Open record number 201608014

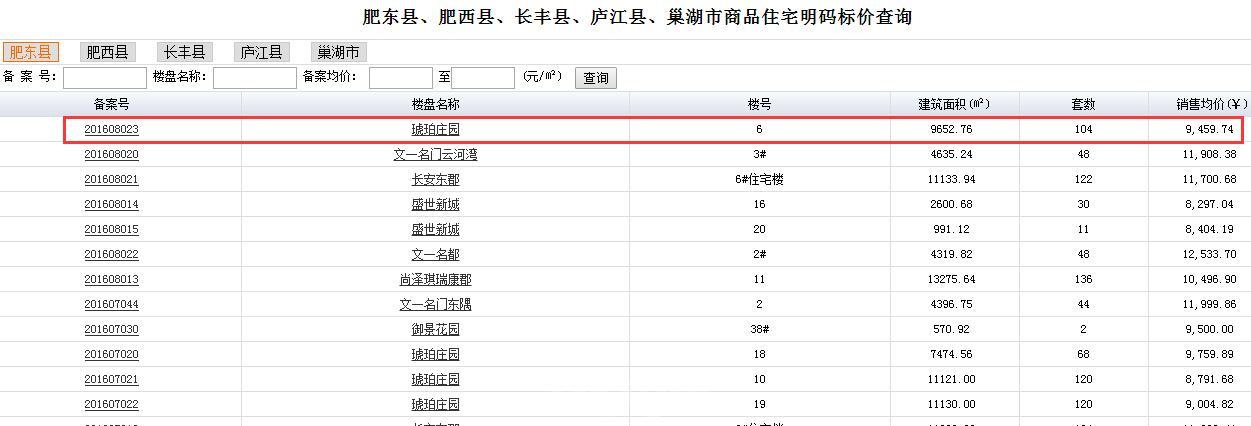pos(111,205)
